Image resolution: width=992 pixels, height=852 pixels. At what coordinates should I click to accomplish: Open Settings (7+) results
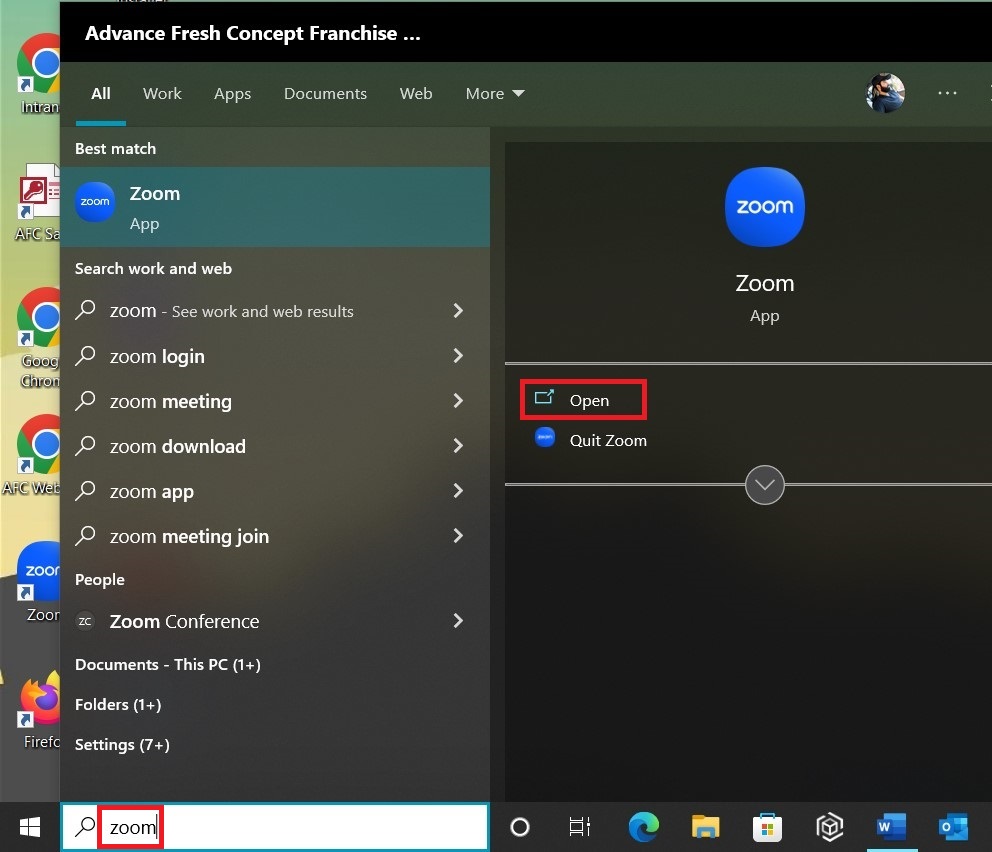(122, 744)
